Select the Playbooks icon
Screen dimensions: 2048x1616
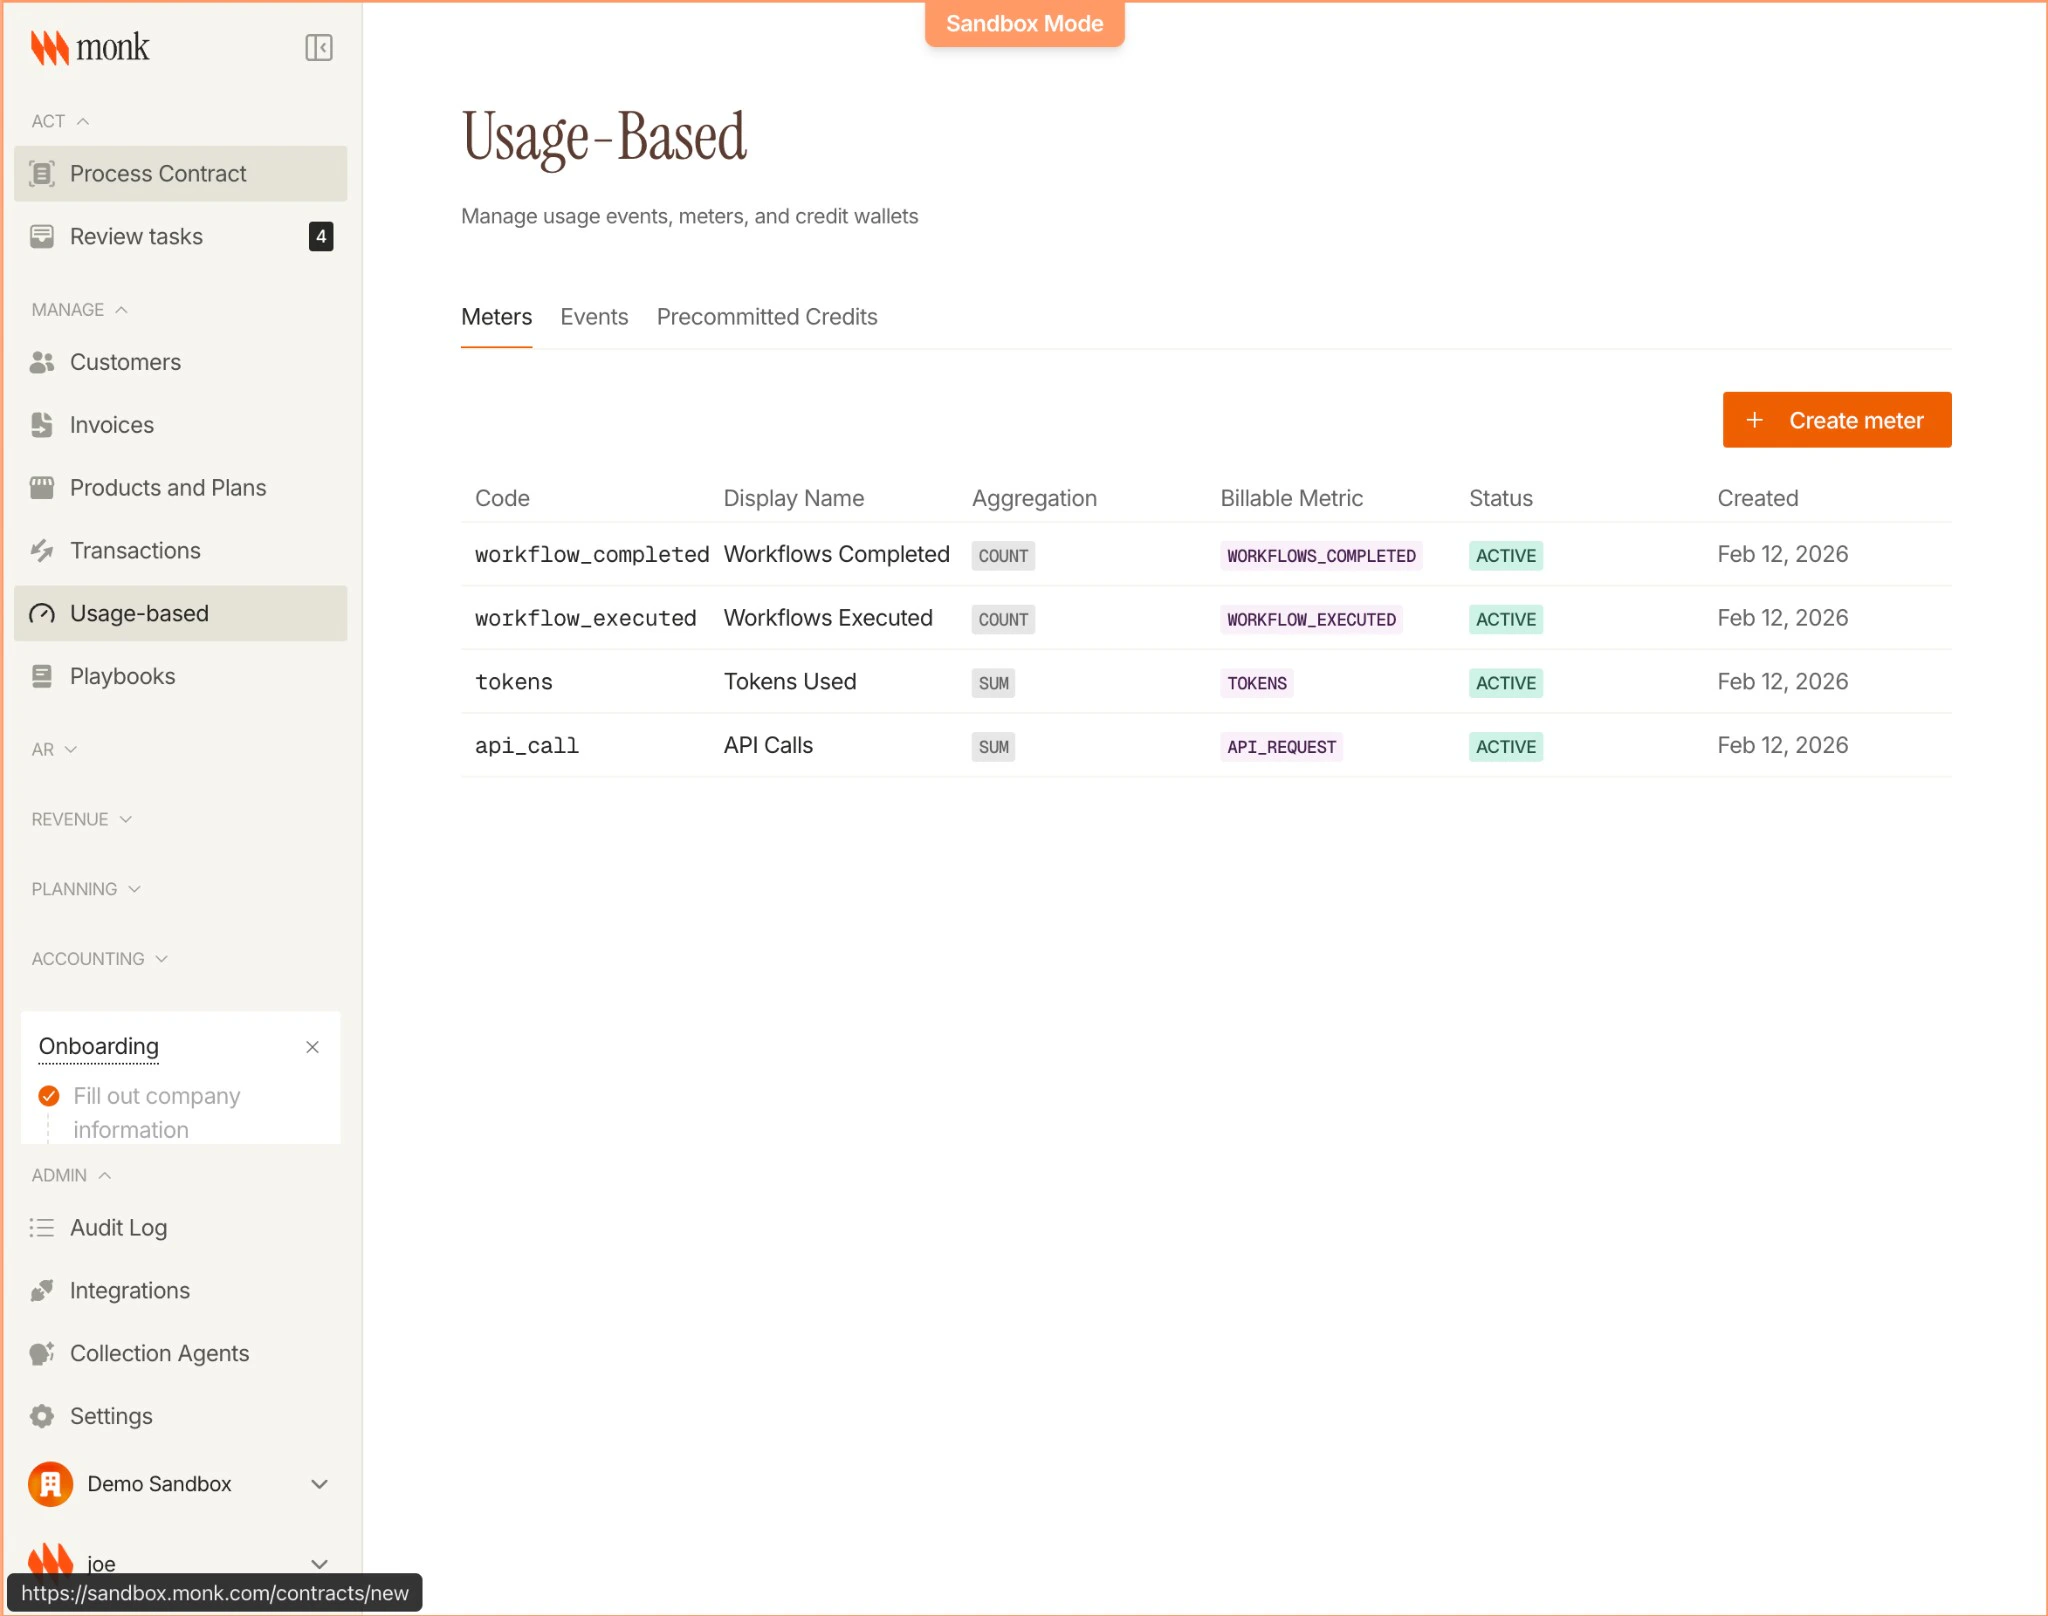41,676
